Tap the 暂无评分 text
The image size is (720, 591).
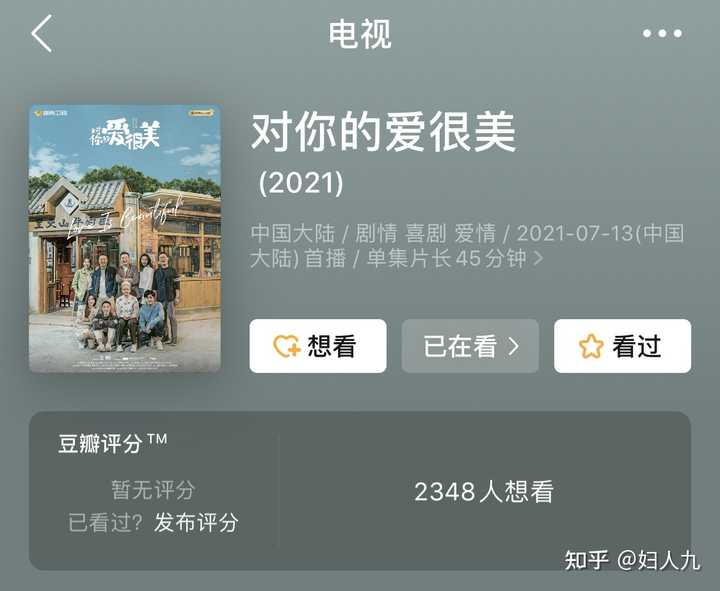pos(153,490)
